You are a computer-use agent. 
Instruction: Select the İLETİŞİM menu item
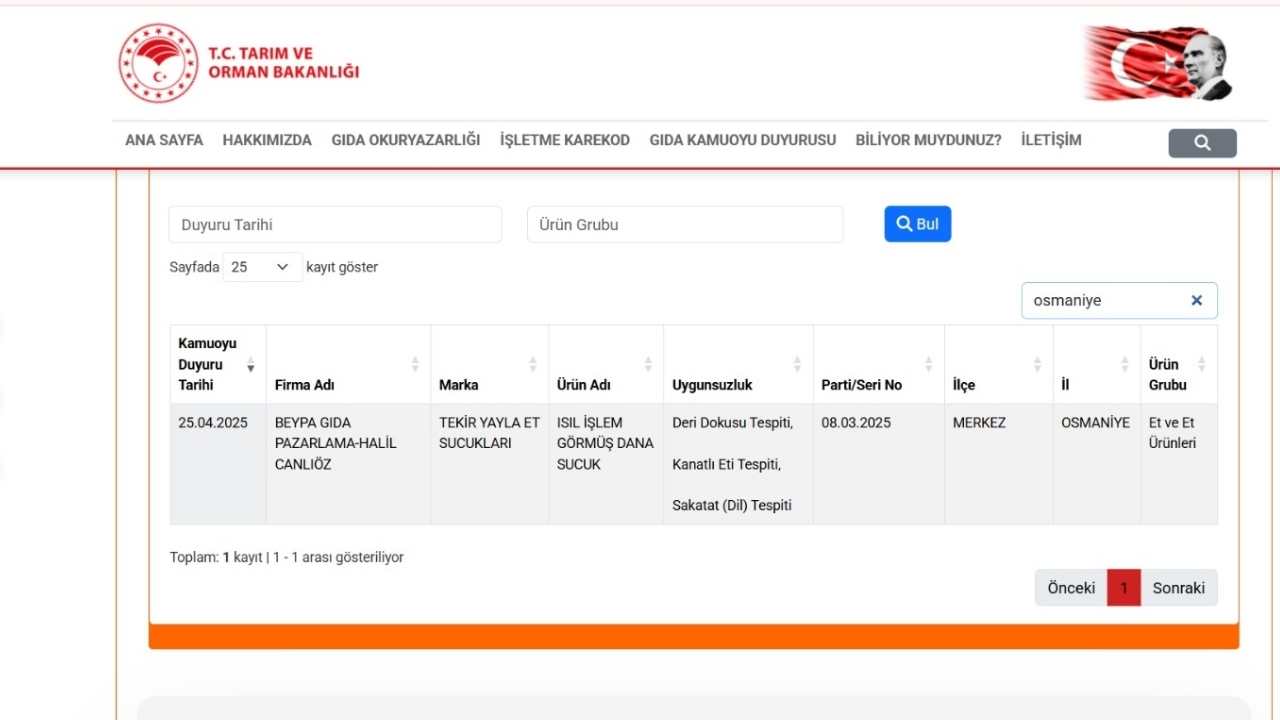(x=1050, y=140)
